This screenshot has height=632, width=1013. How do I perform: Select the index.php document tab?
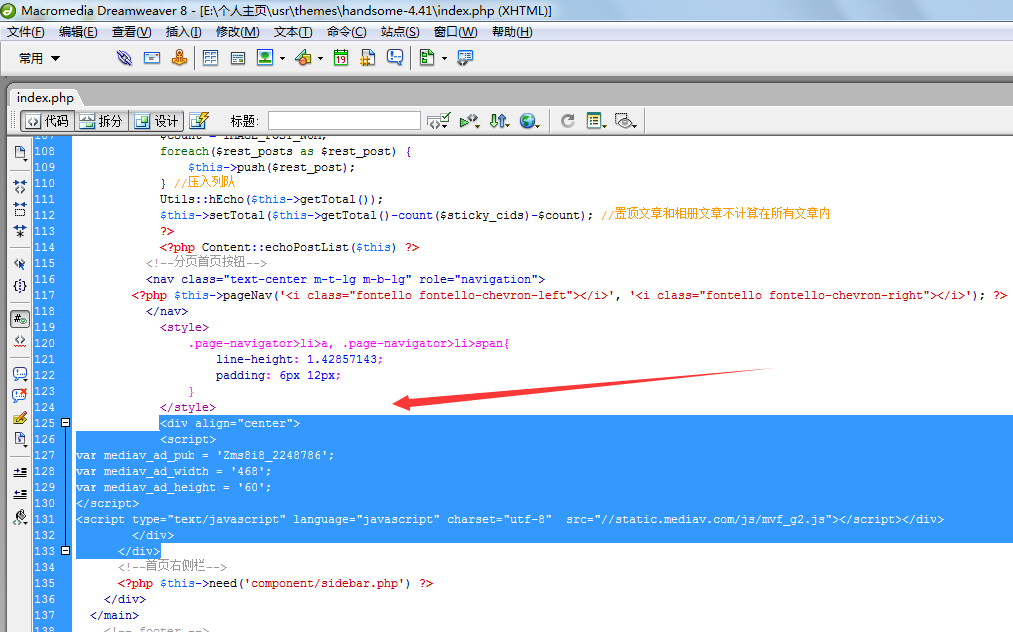(45, 98)
